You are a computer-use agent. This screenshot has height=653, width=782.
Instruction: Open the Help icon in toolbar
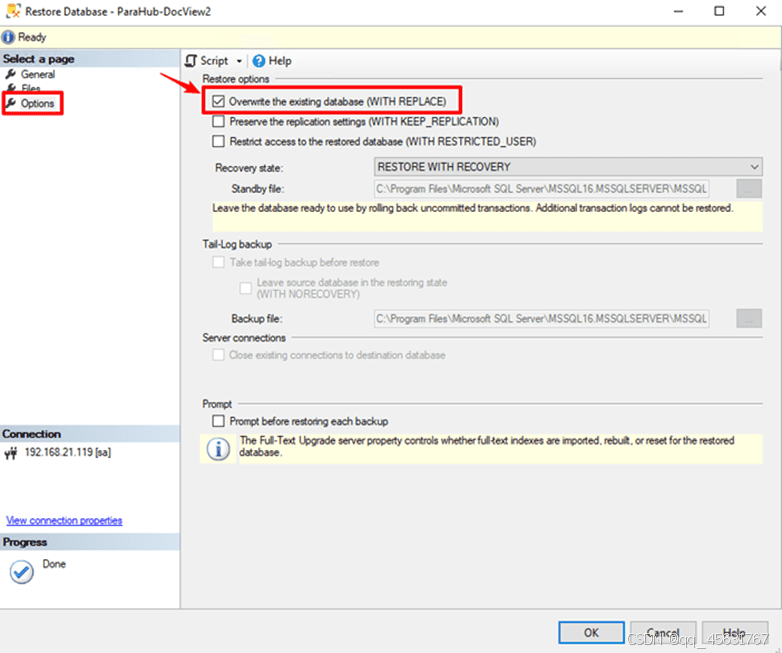coord(259,61)
